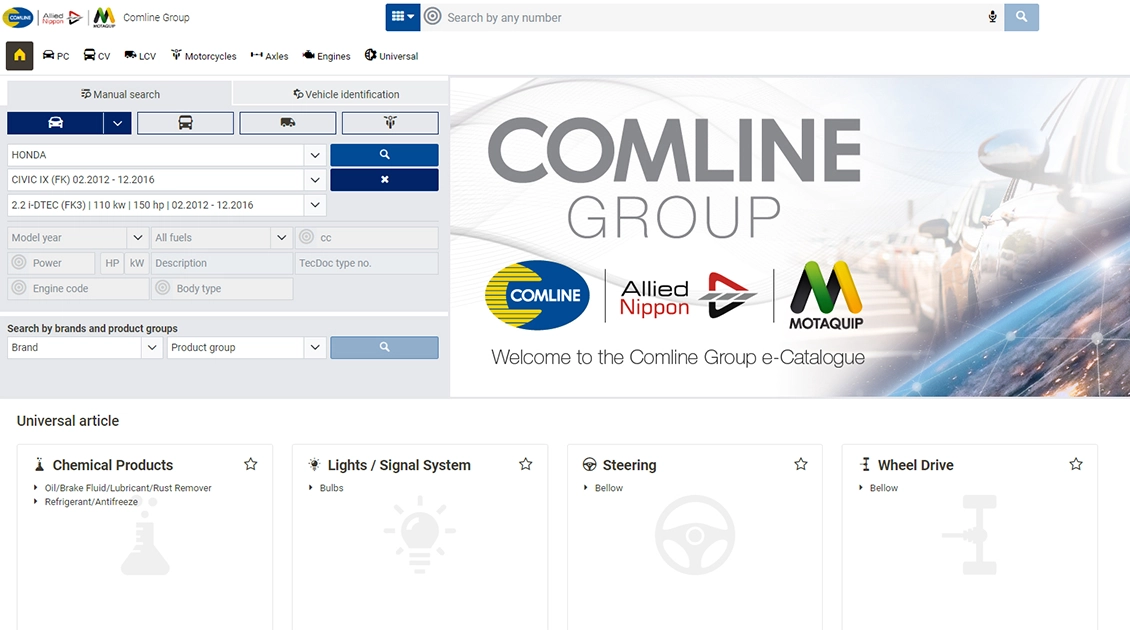1130x630 pixels.
Task: Select the passenger car type button
Action: click(55, 123)
